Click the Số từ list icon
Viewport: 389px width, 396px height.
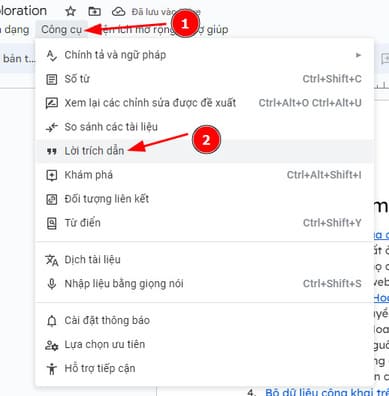(51, 79)
